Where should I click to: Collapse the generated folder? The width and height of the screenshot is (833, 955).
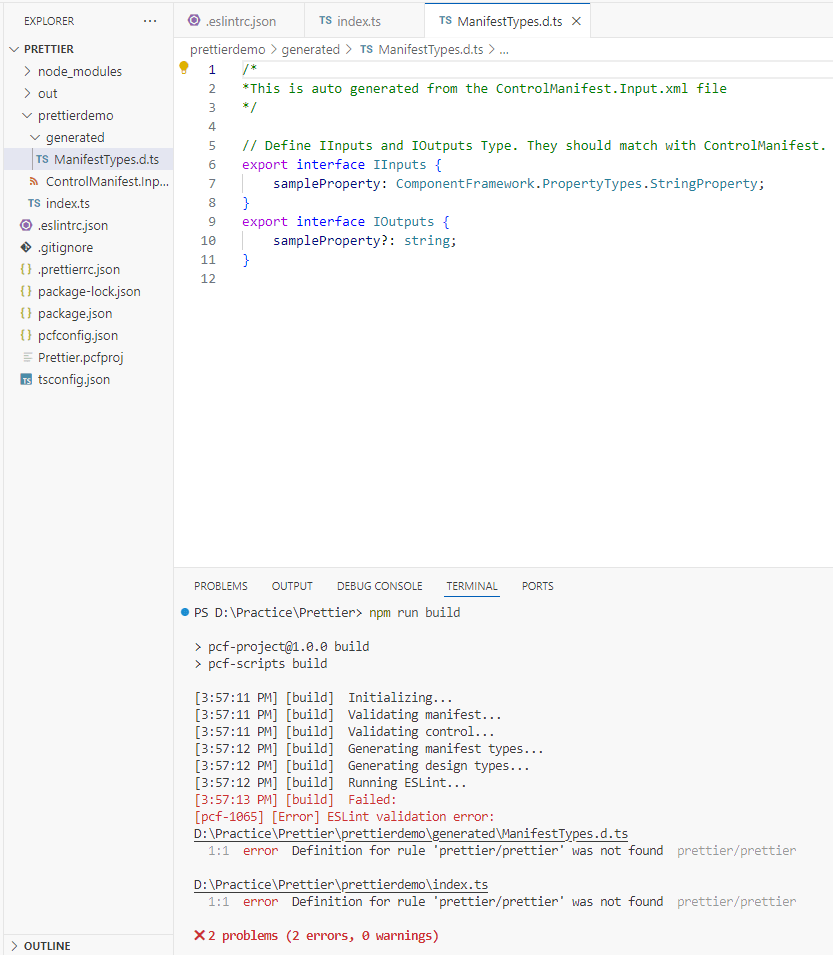35,138
